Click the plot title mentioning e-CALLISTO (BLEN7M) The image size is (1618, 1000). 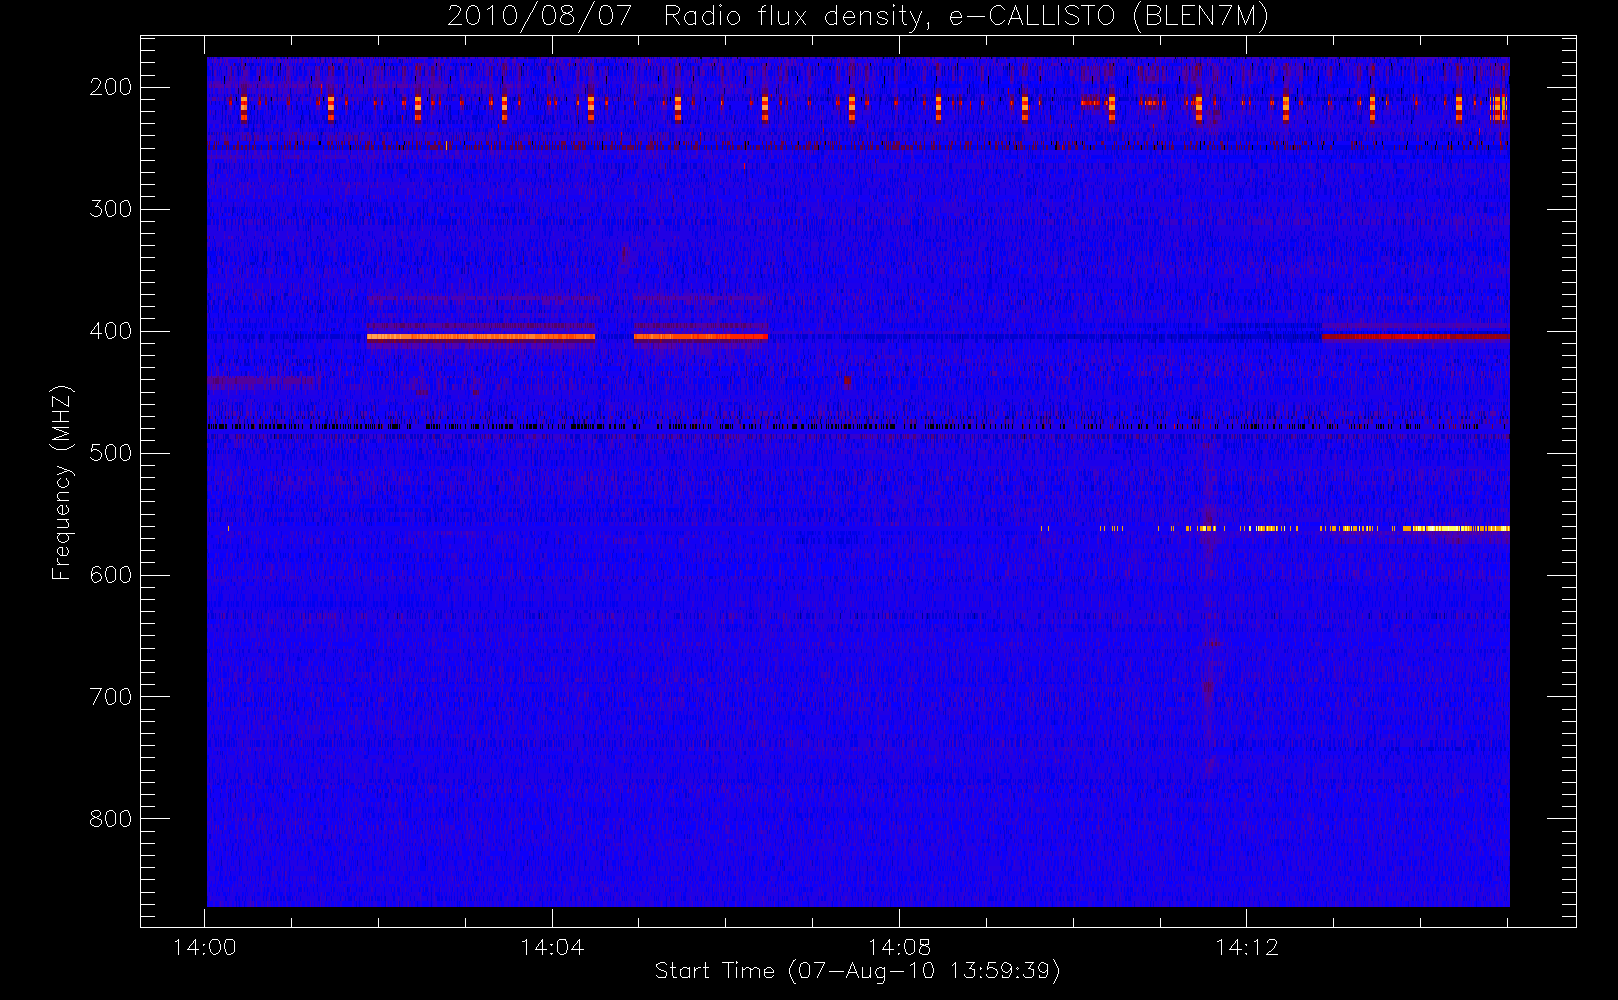click(858, 17)
